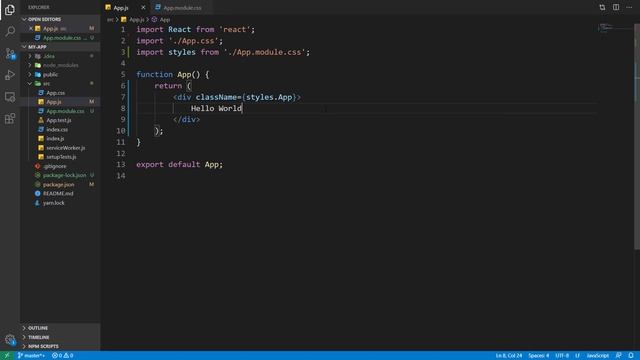
Task: Open the Extensions view icon
Action: pos(10,119)
